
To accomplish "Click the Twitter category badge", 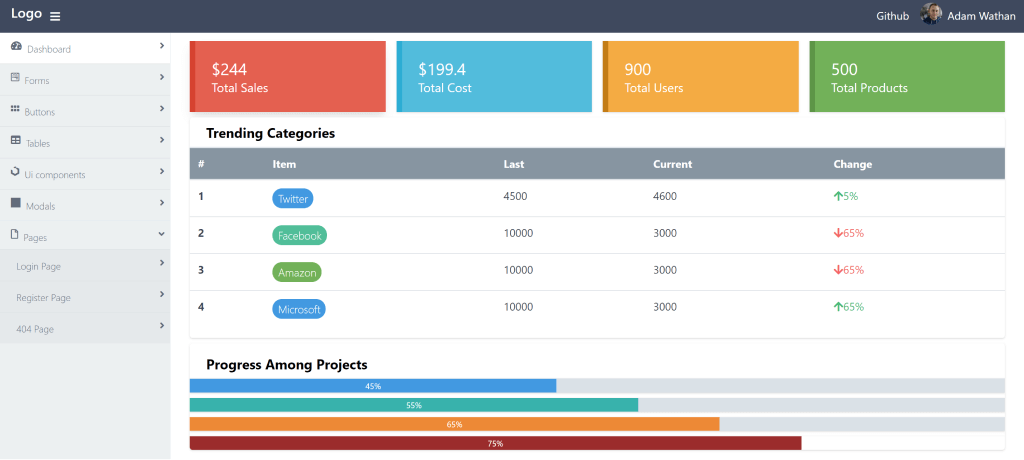I will (x=293, y=199).
